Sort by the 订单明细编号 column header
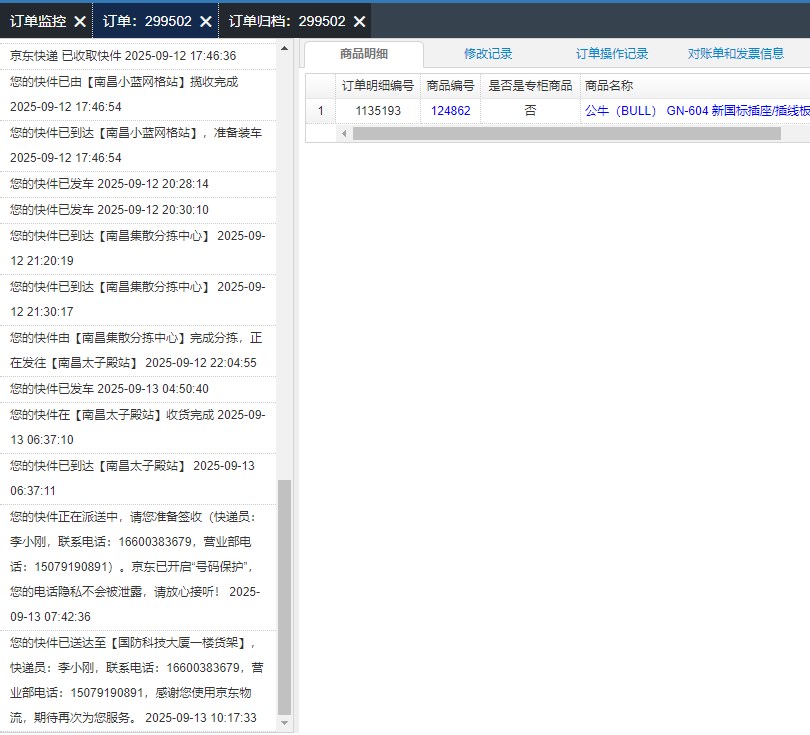Screen dimensions: 810x735 coord(377,86)
